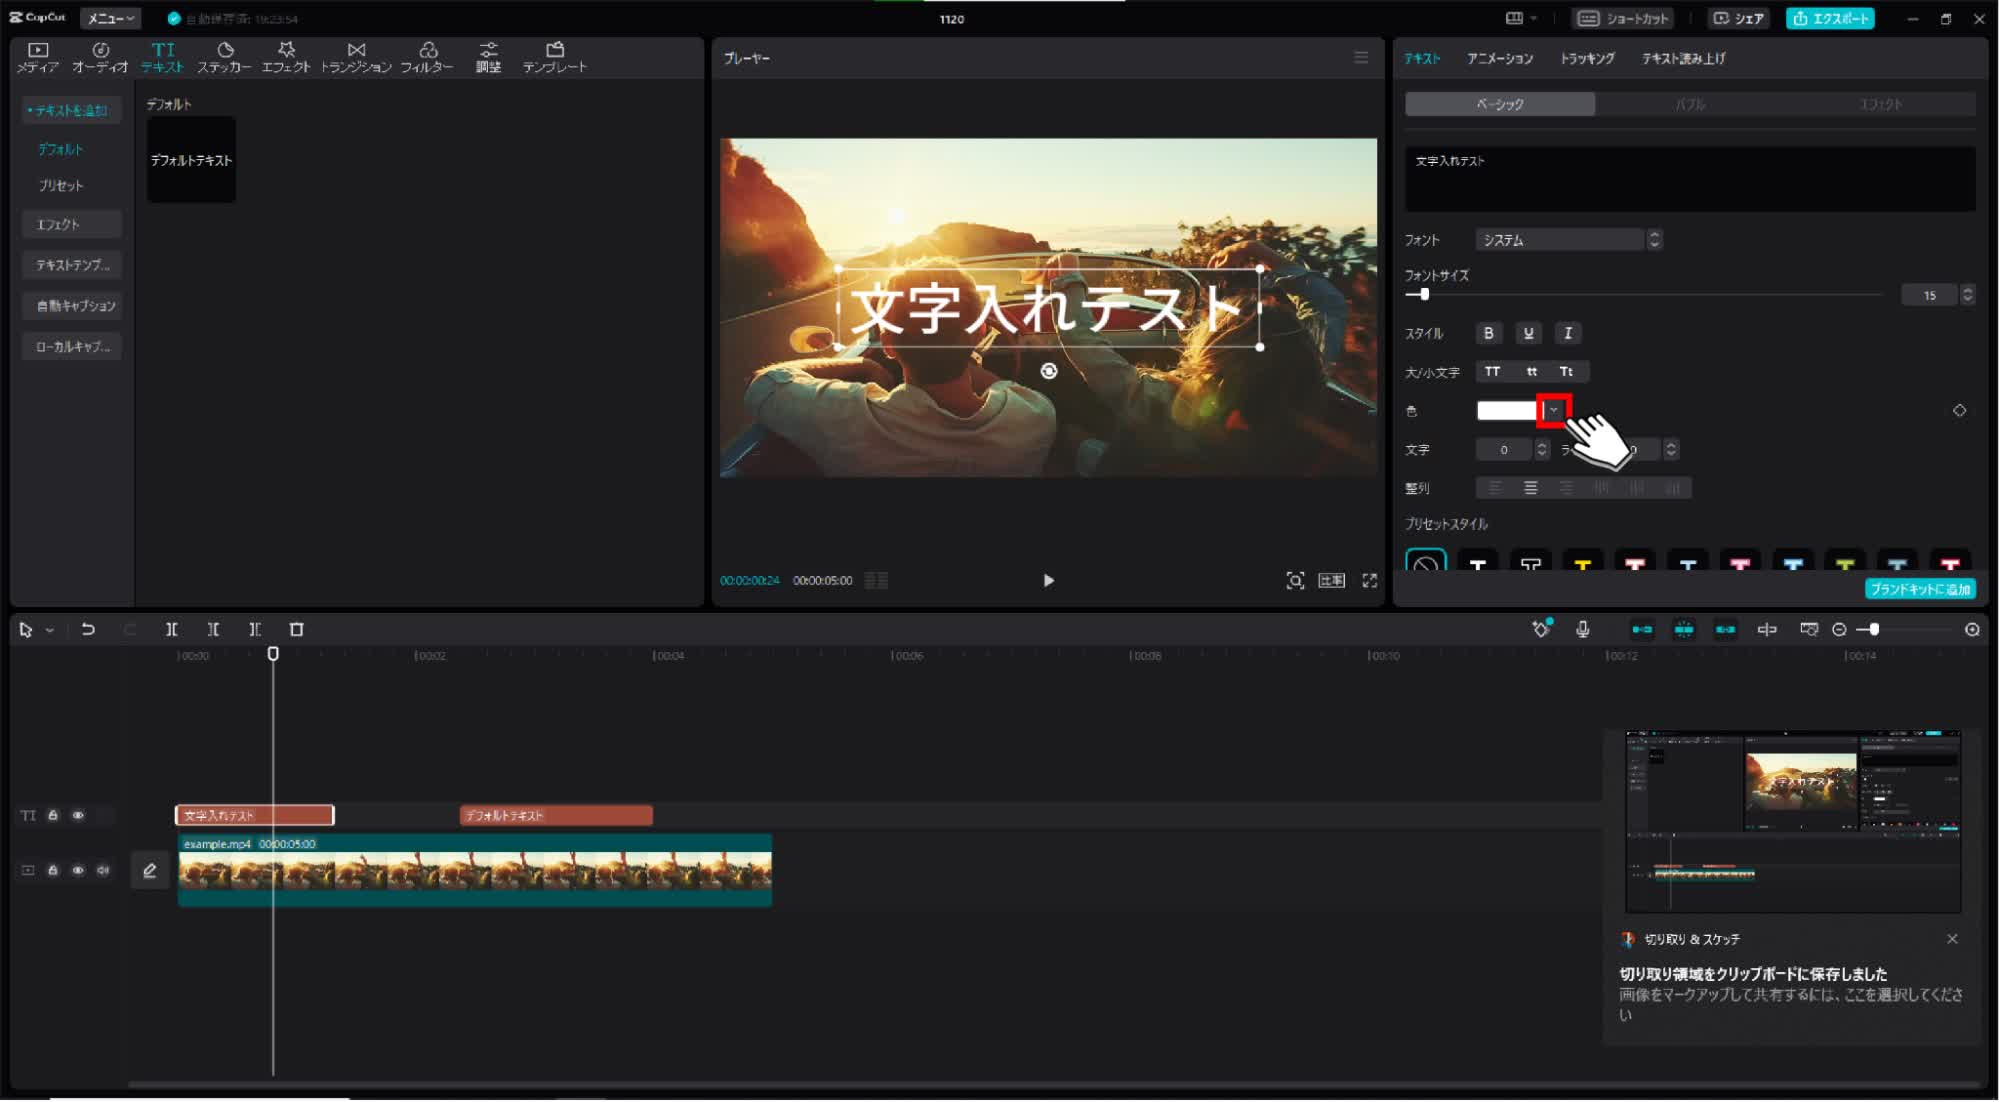Screen dimensions: 1999x1102
Task: Open the layout switcher dropdown in title bar
Action: [1520, 18]
